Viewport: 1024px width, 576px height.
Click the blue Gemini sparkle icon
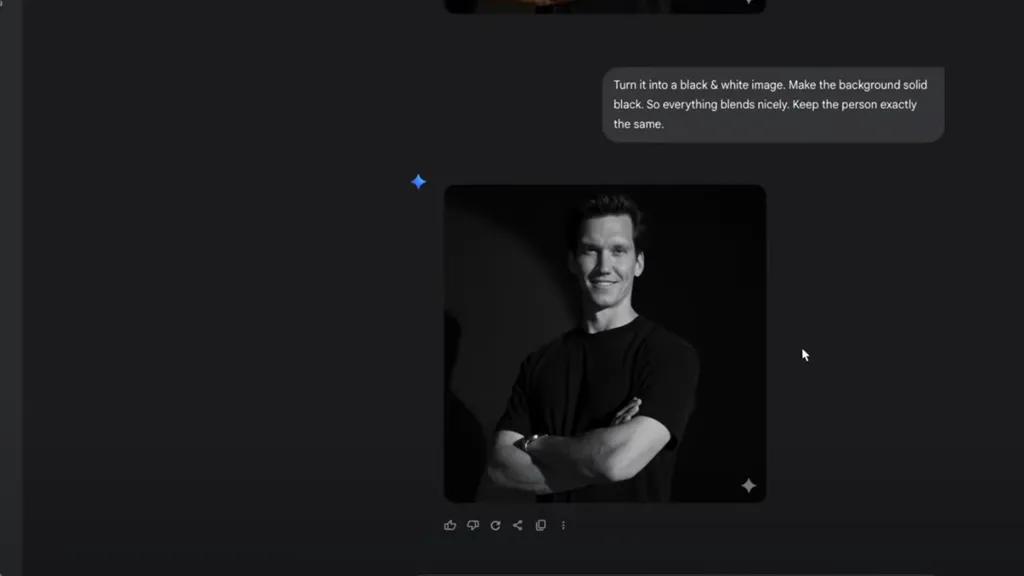tap(419, 181)
